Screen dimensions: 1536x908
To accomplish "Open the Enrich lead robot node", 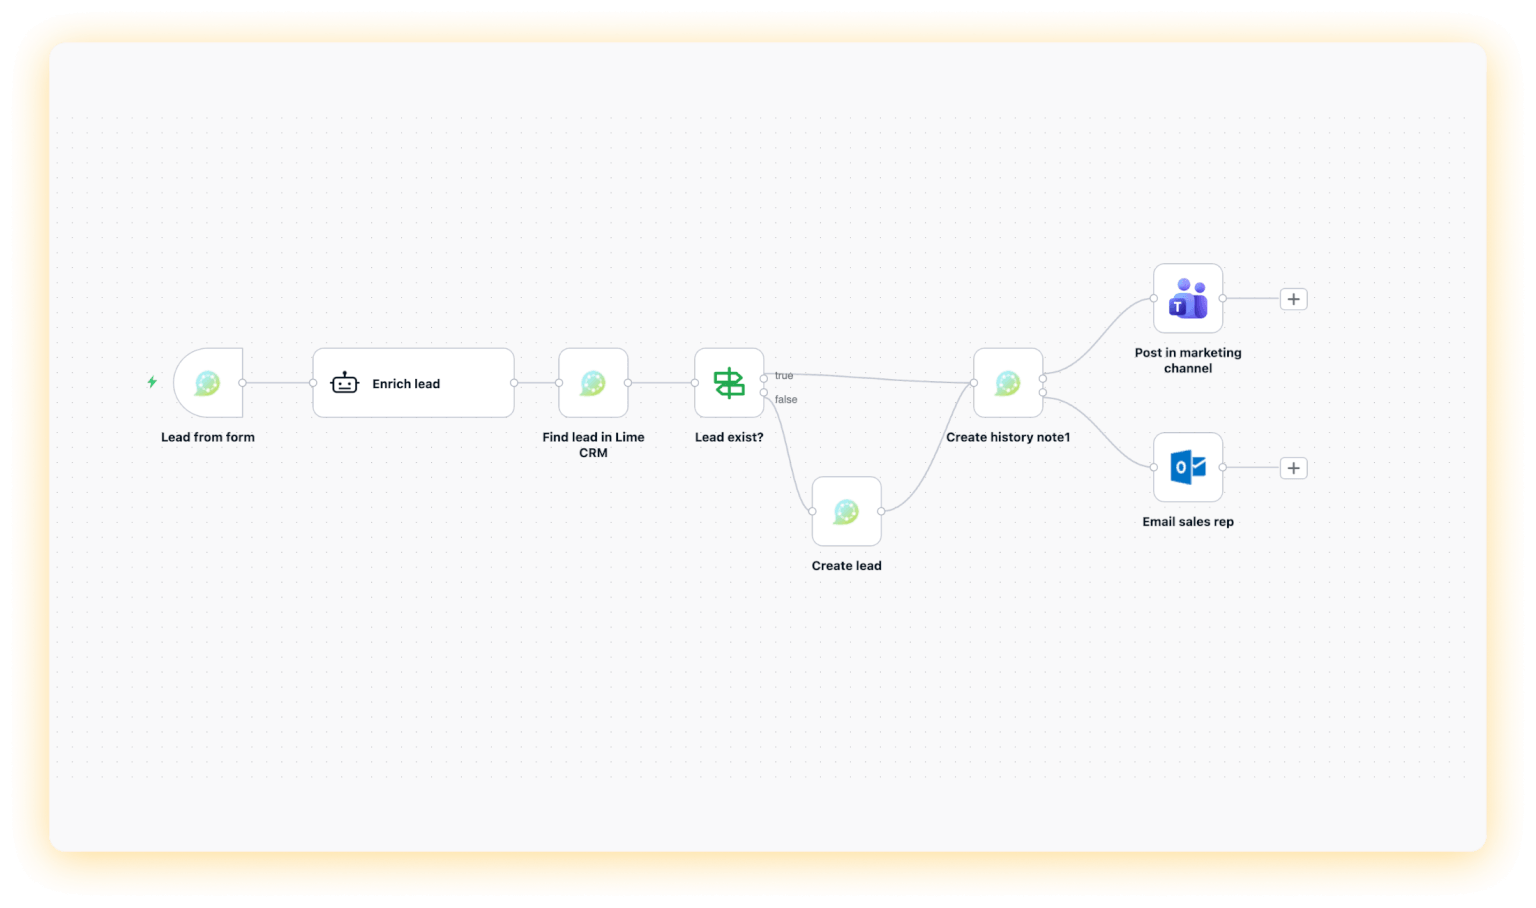I will tap(413, 383).
